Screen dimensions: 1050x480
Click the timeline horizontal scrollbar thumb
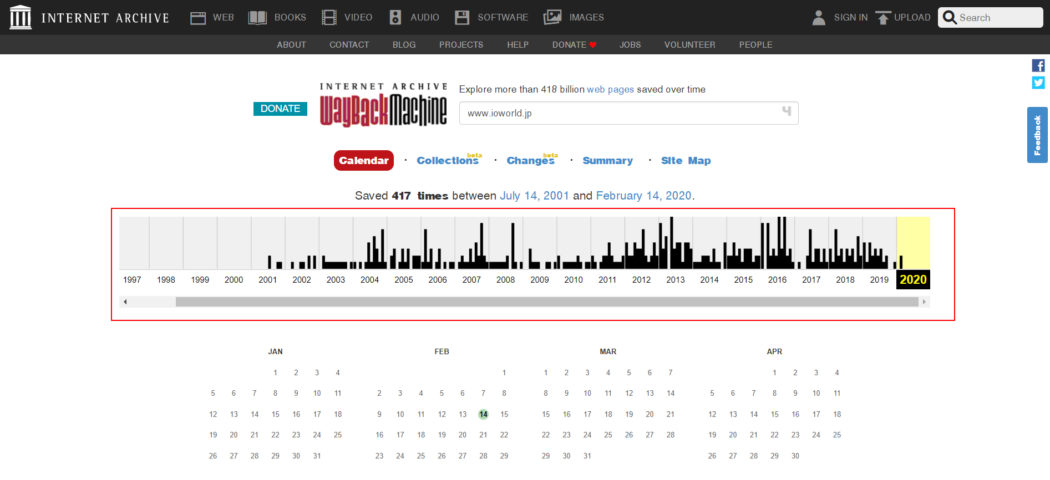point(547,302)
